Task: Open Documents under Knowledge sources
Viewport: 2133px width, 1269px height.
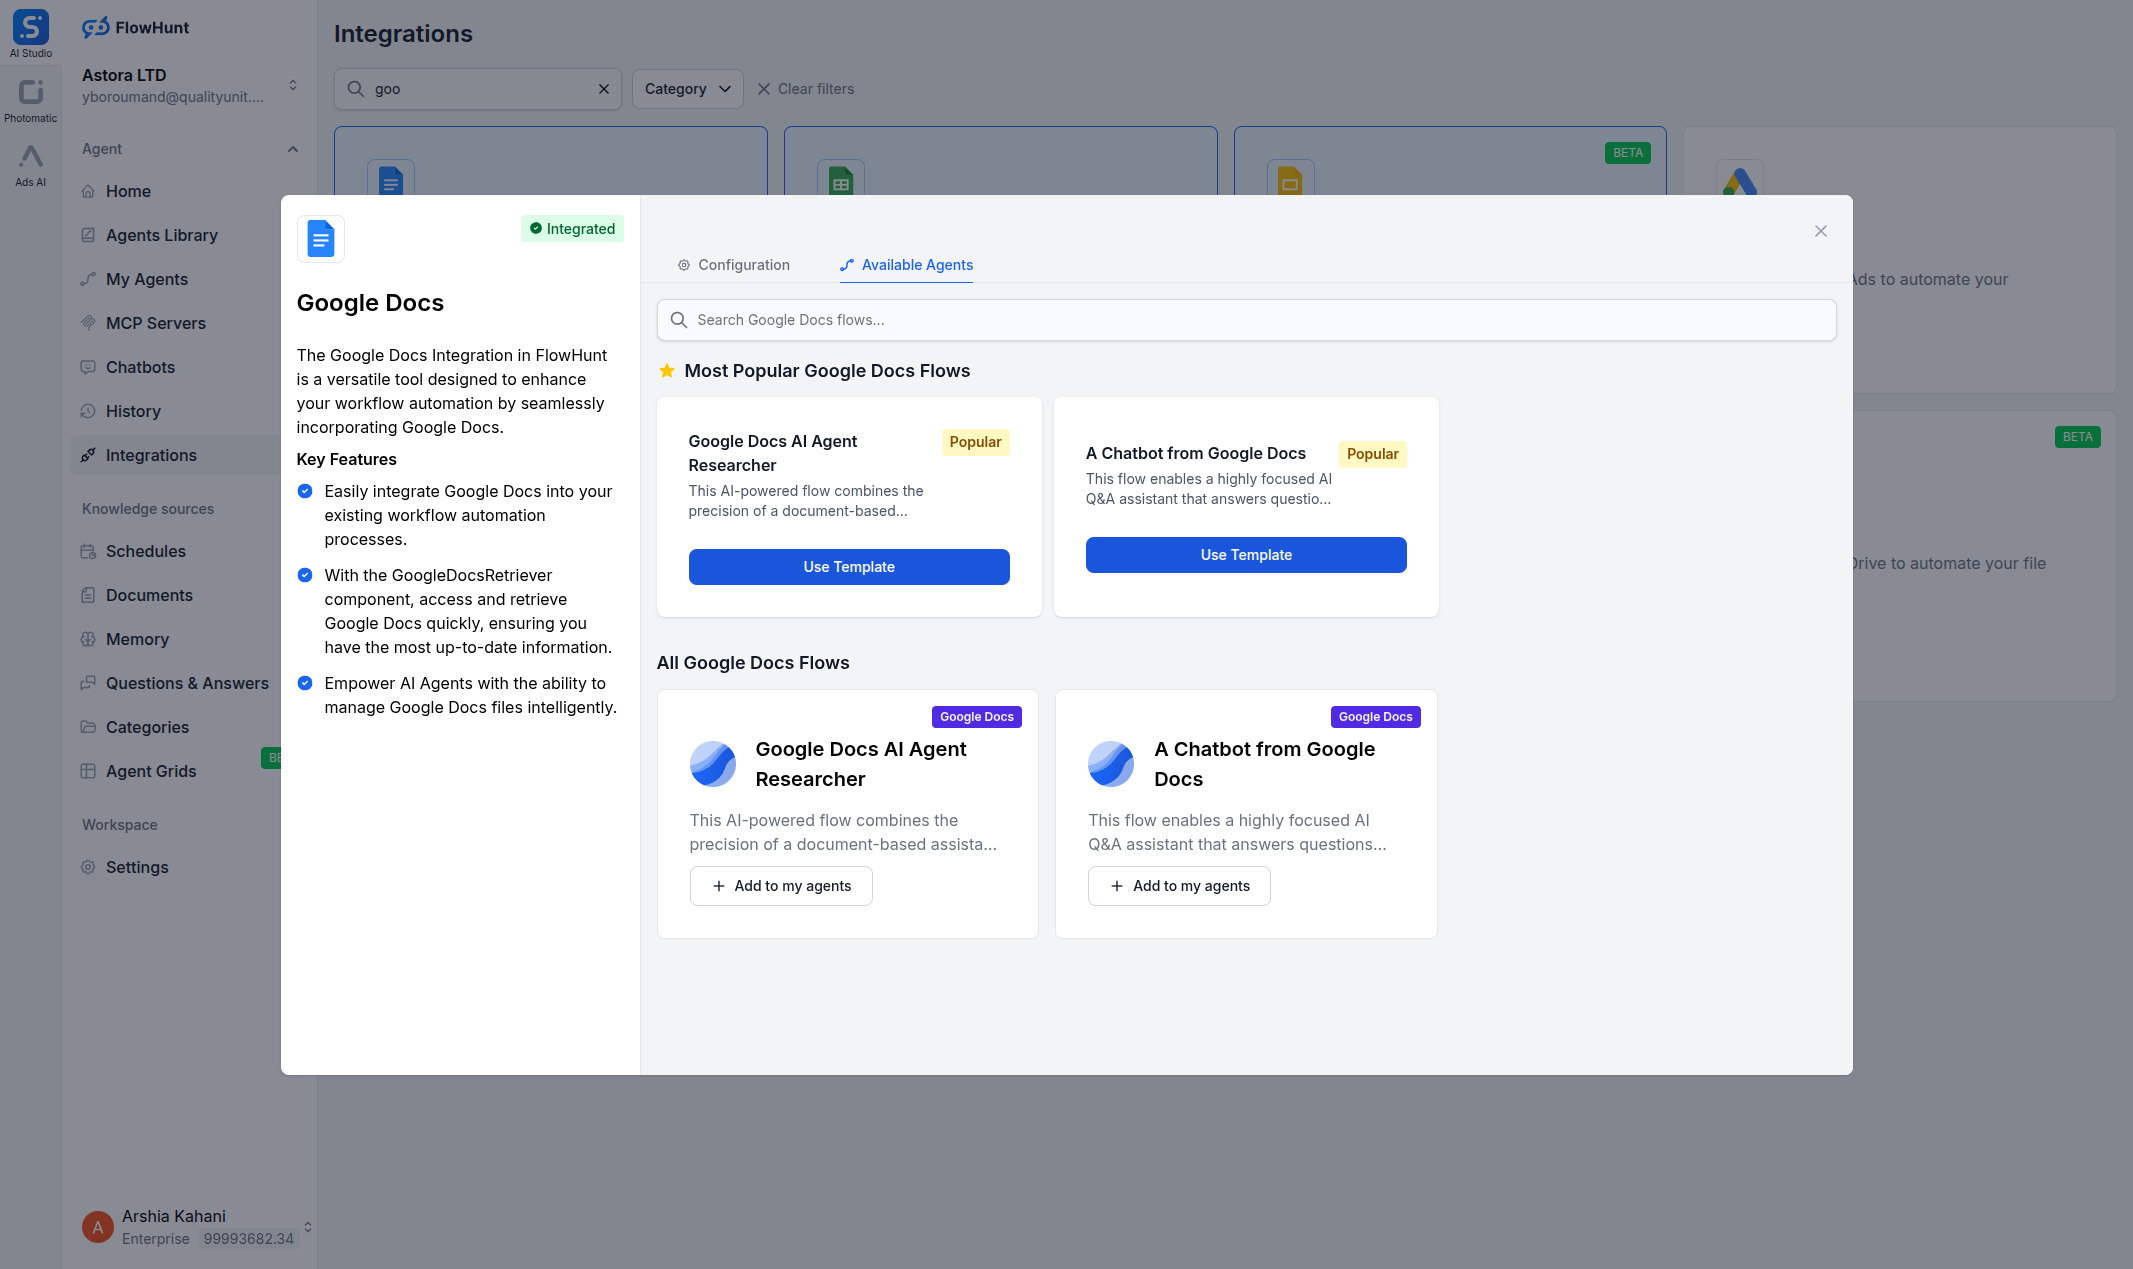Action: pyautogui.click(x=149, y=595)
